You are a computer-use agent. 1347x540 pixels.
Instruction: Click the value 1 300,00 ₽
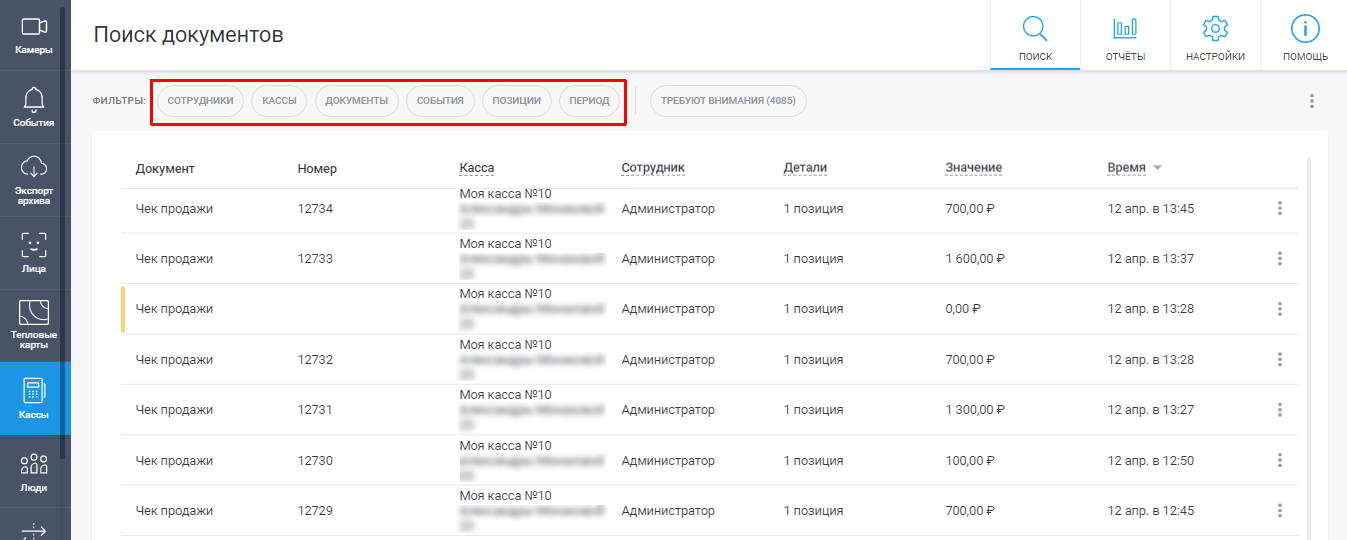tap(975, 410)
